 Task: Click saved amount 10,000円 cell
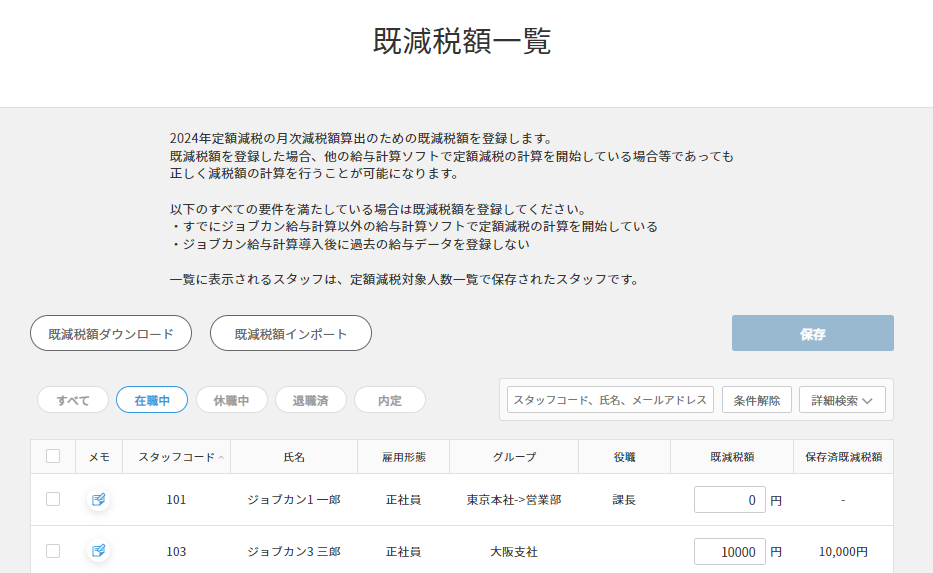point(843,552)
